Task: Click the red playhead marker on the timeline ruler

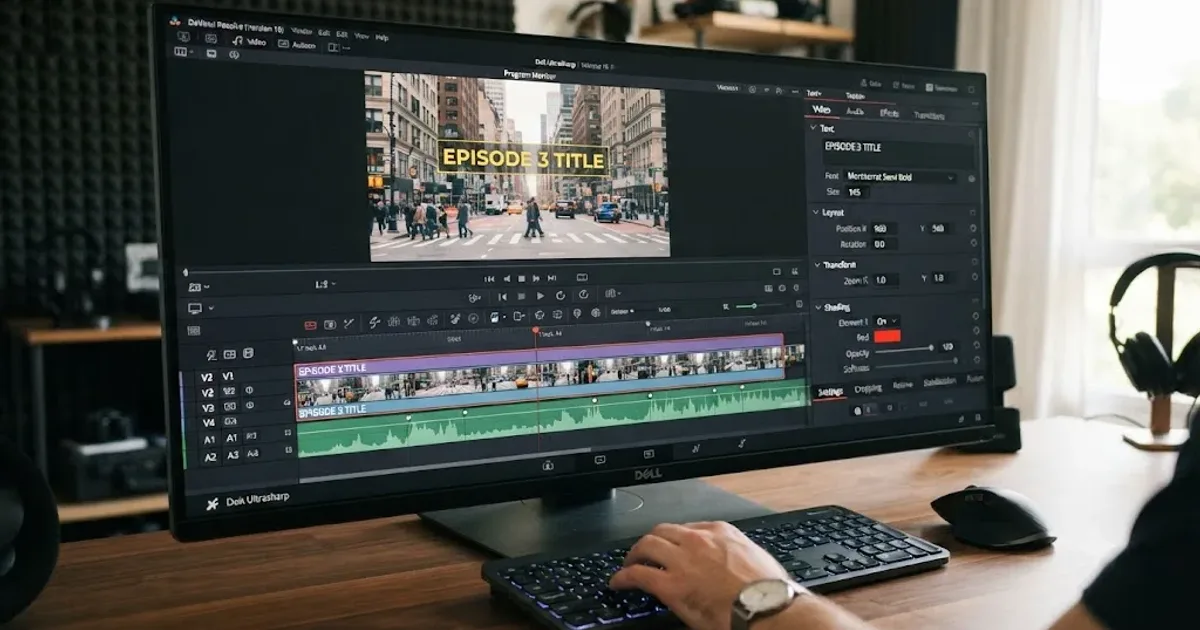Action: coord(536,331)
